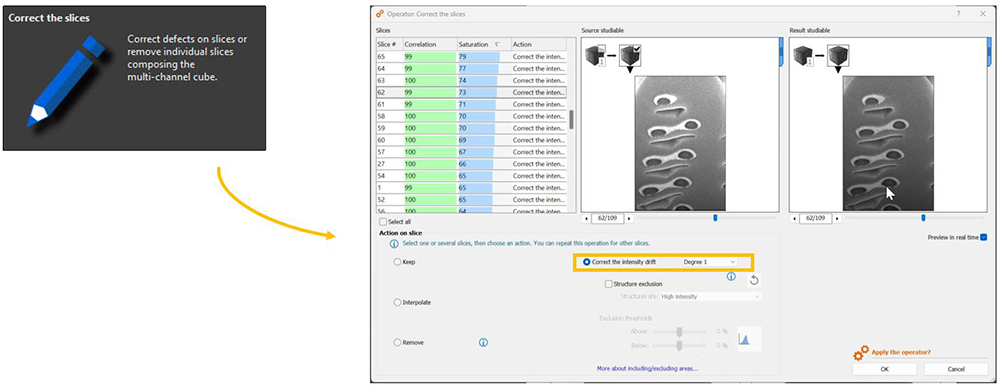Click the Source studiable slice image
The width and height of the screenshot is (1000, 388).
(x=680, y=144)
